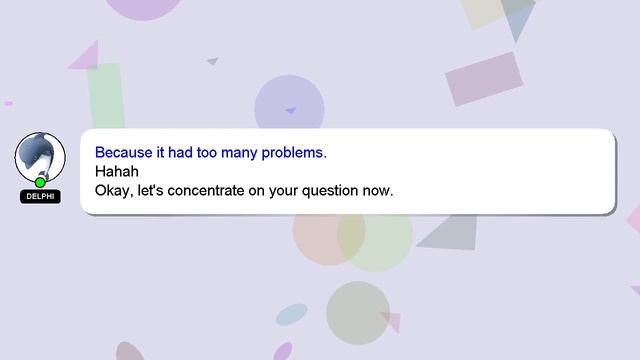
Task: Click the beige square at the top right
Action: point(484,13)
